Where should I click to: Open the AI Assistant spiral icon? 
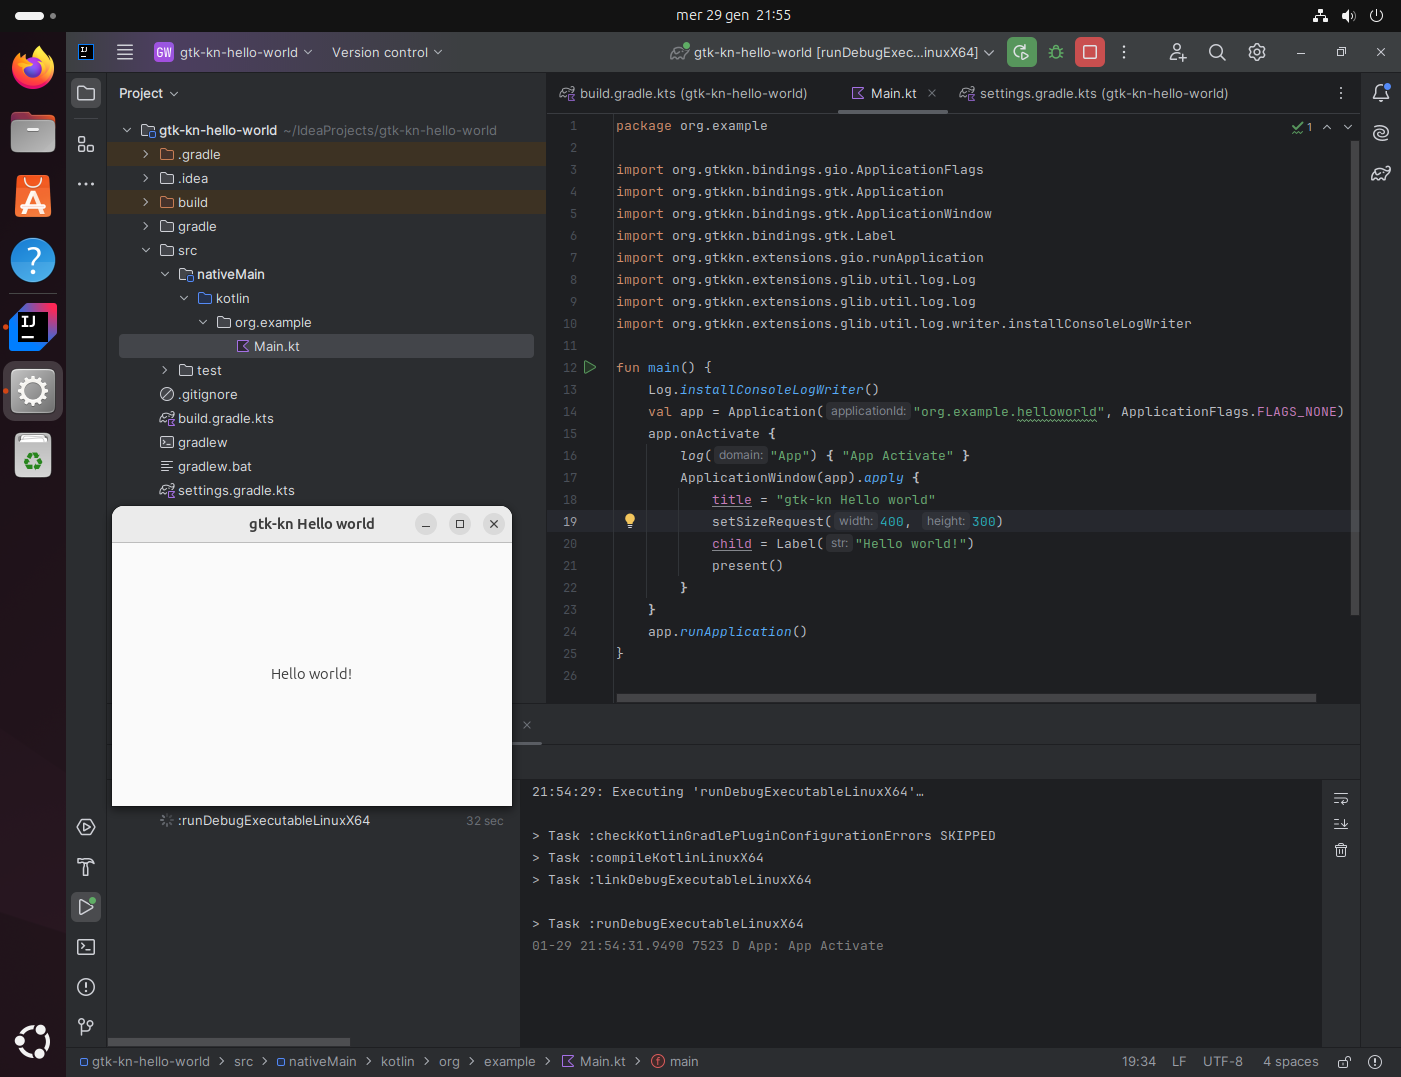coord(1381,133)
